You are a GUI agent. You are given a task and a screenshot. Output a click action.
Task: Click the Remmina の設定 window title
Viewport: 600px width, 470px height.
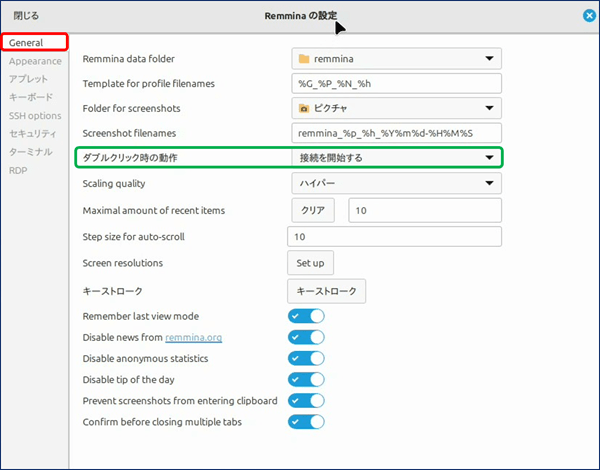pyautogui.click(x=301, y=16)
